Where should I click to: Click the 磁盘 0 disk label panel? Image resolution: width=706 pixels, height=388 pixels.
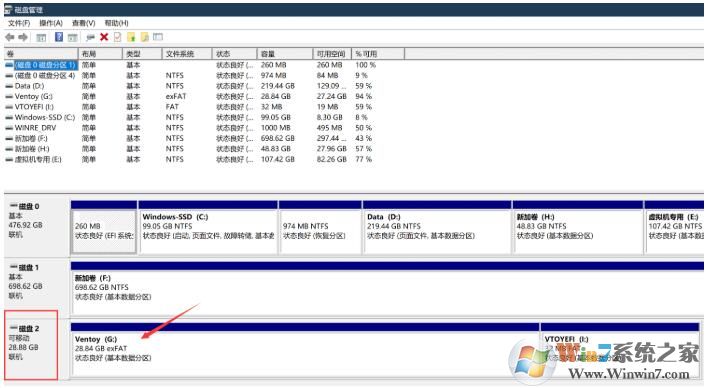37,227
